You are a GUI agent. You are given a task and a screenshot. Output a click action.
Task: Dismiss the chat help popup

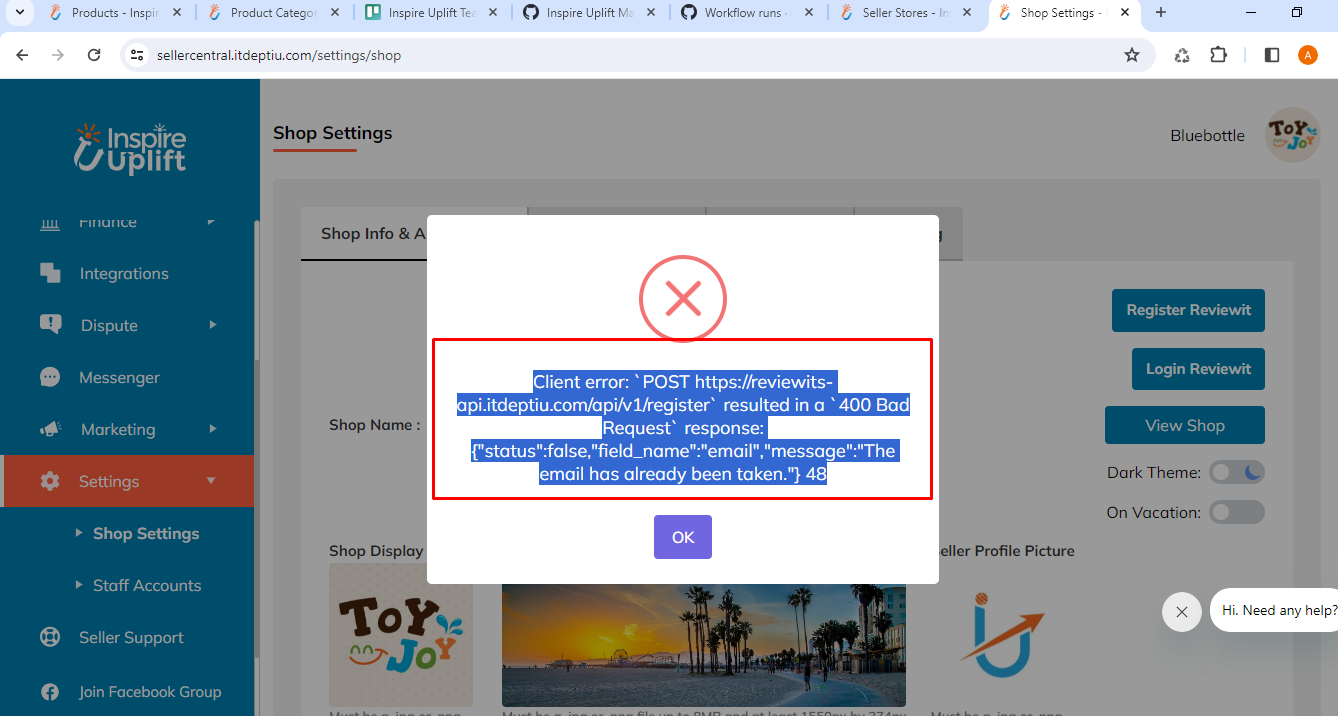(x=1181, y=611)
